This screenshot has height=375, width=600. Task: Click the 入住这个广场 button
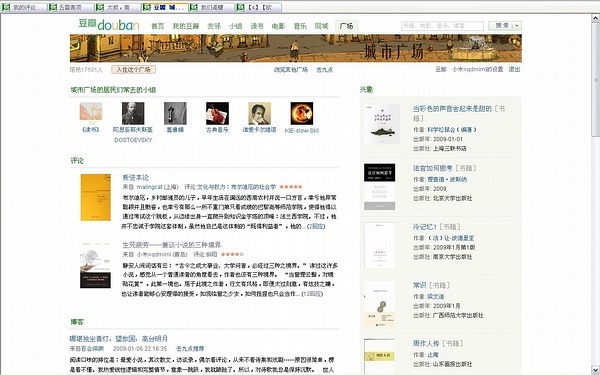coord(134,70)
